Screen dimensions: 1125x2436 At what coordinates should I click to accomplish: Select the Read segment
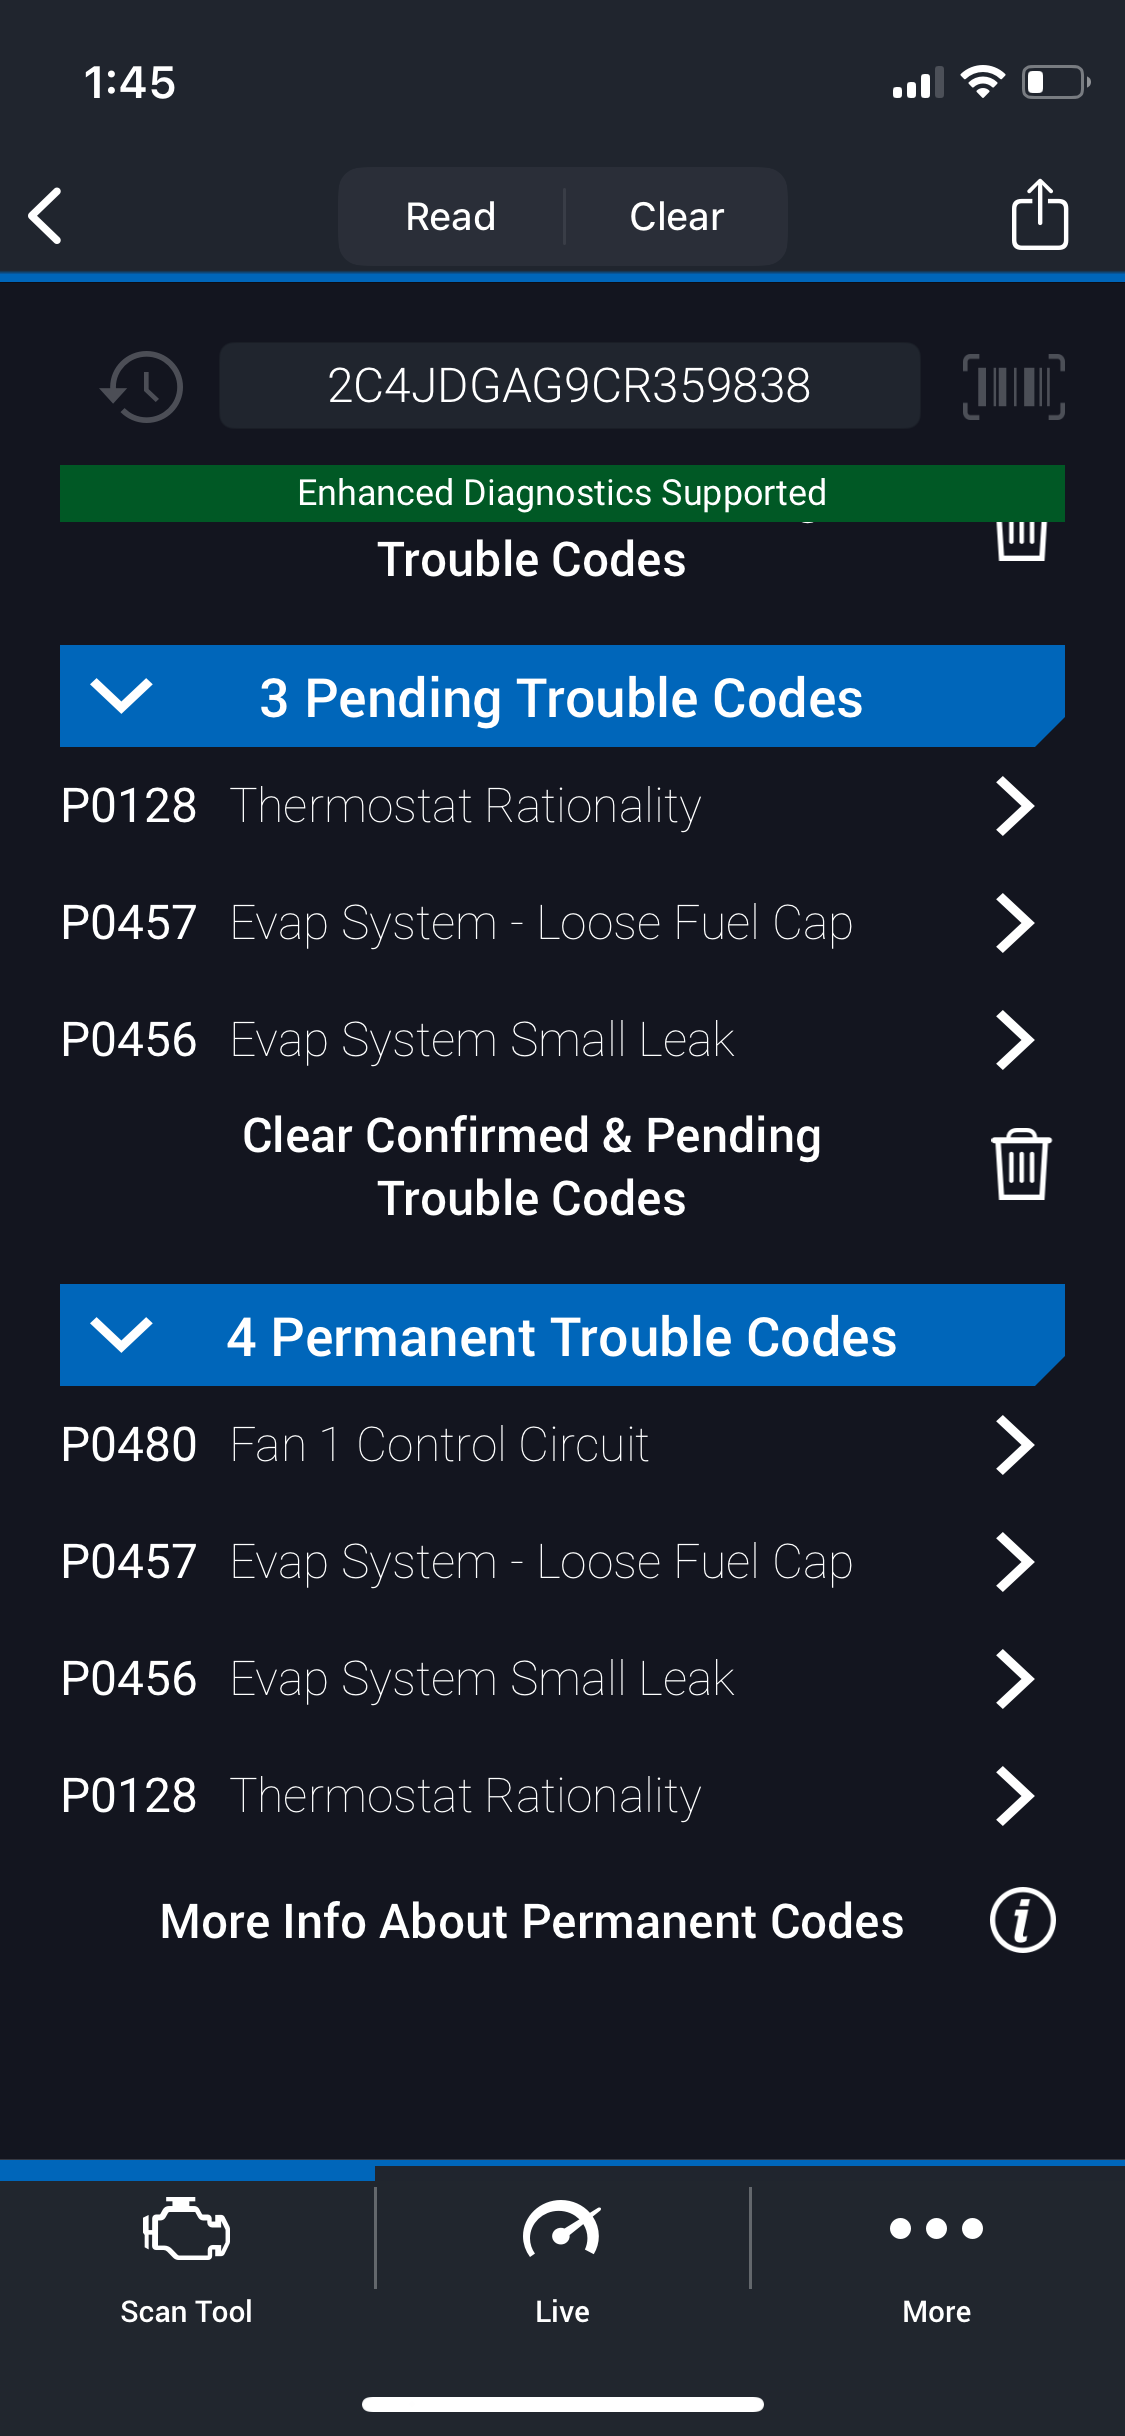pos(451,217)
